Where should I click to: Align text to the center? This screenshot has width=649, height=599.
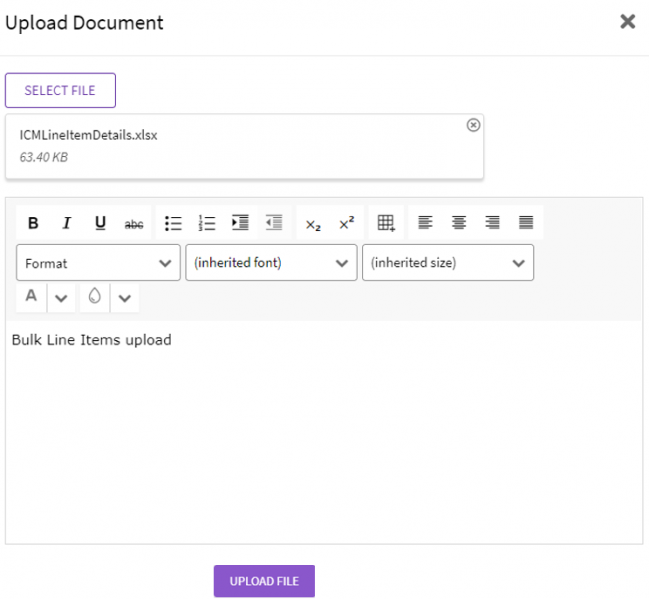click(x=459, y=223)
